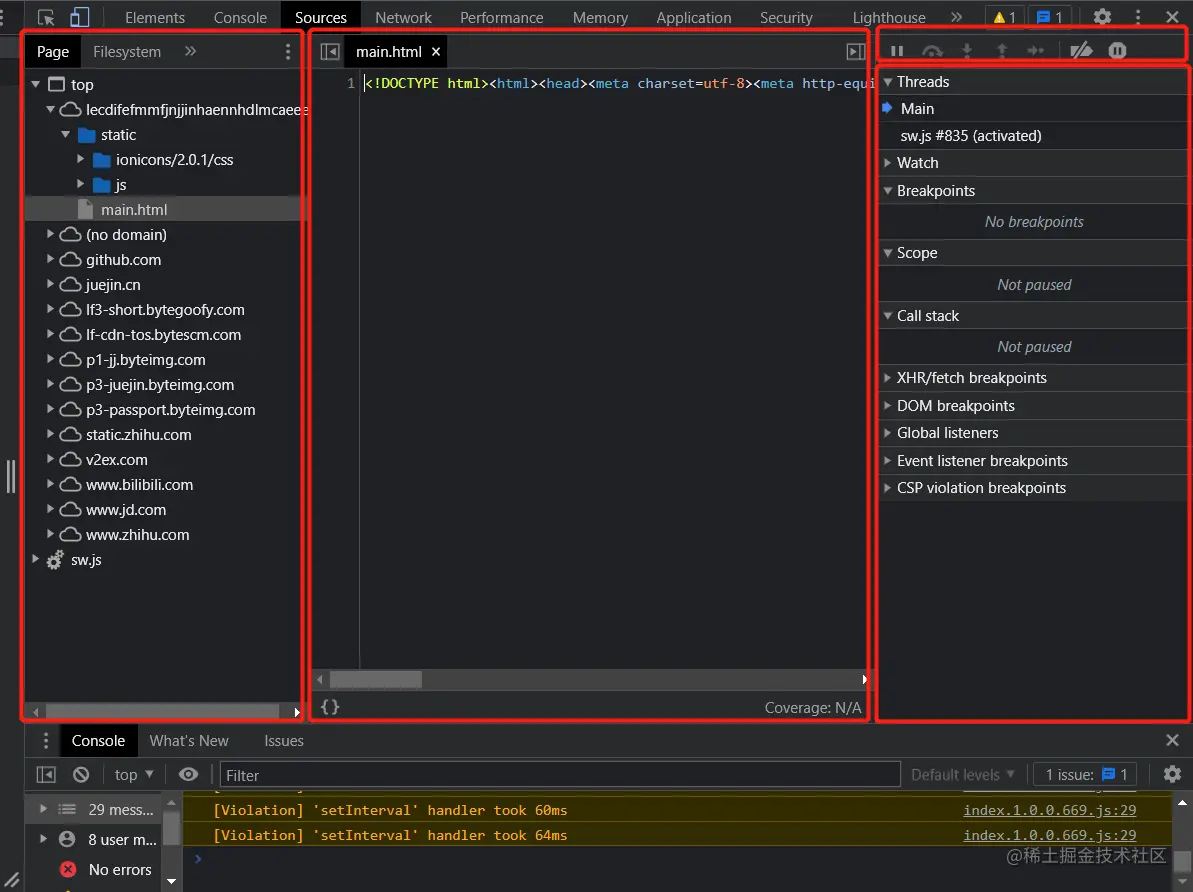Click the No errors red icon entry

coord(107,869)
